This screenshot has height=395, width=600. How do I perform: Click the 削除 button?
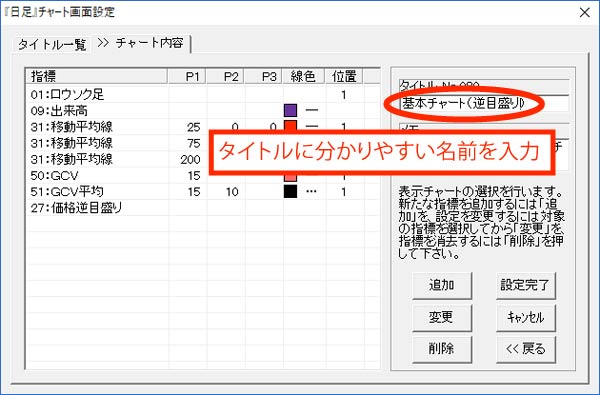442,349
